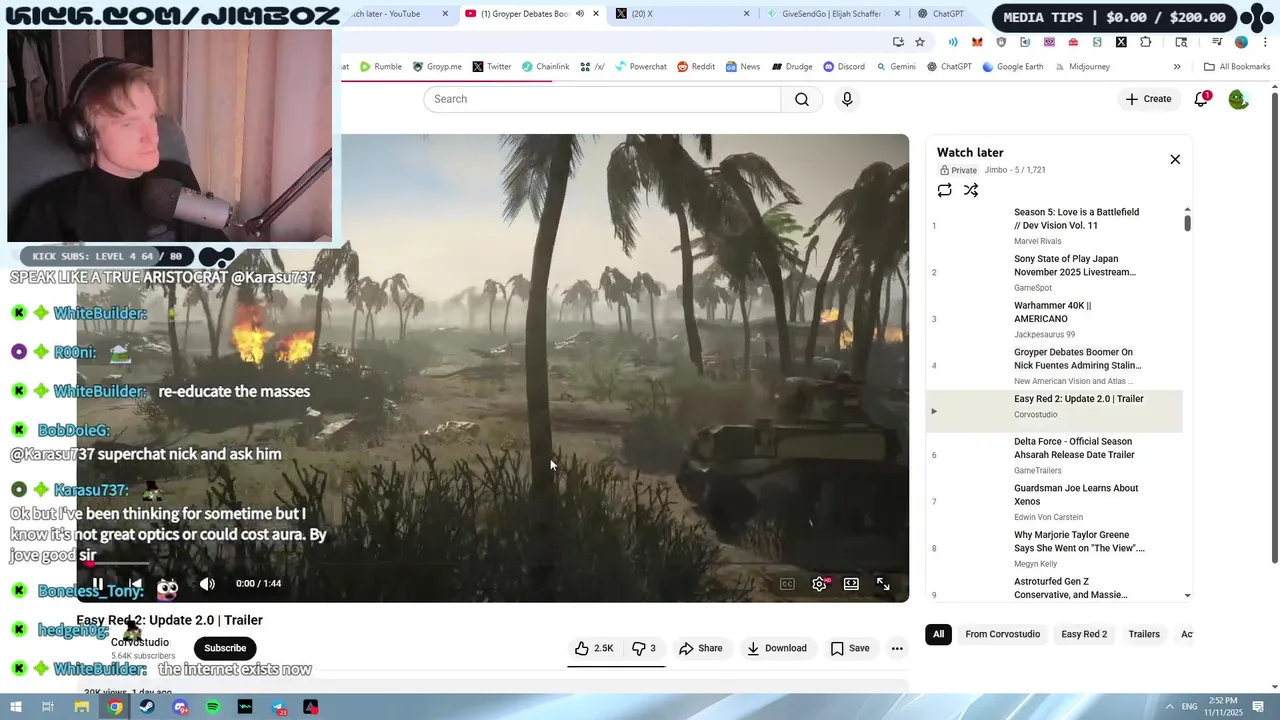Close the Groyper Debates browser tab
The height and width of the screenshot is (720, 1280).
coord(596,14)
